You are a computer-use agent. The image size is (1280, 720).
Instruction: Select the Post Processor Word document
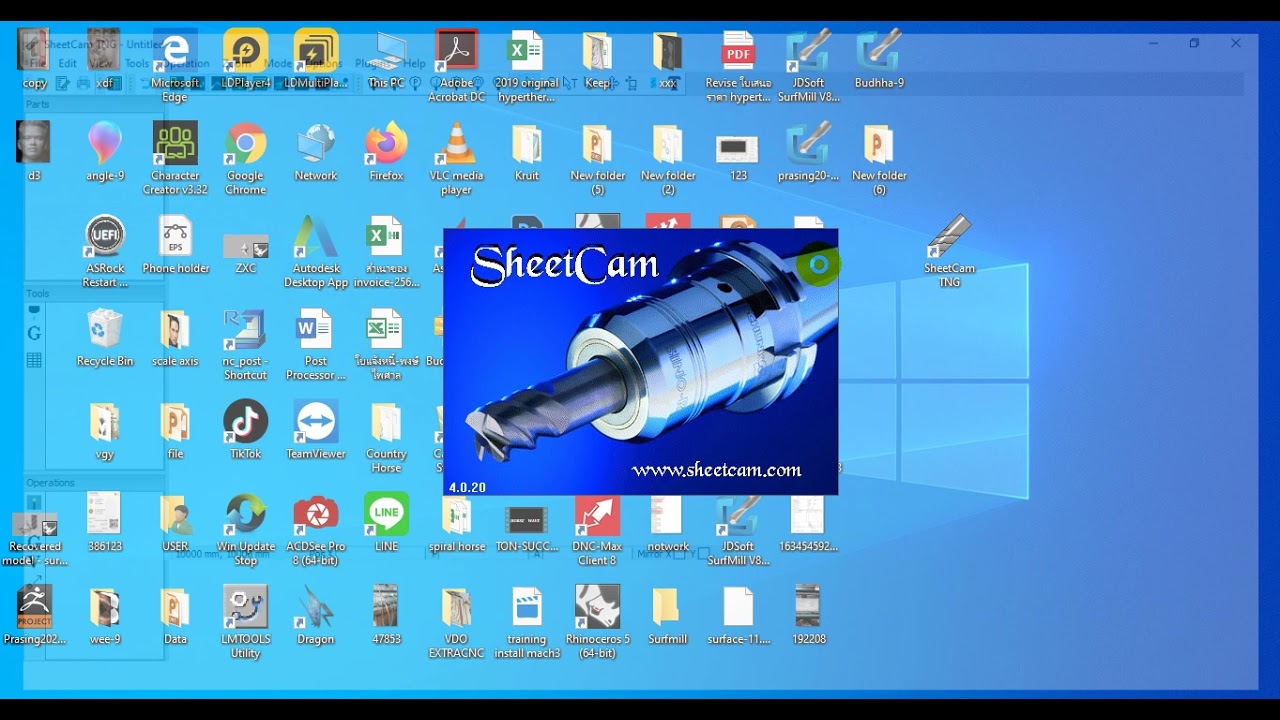[x=316, y=344]
